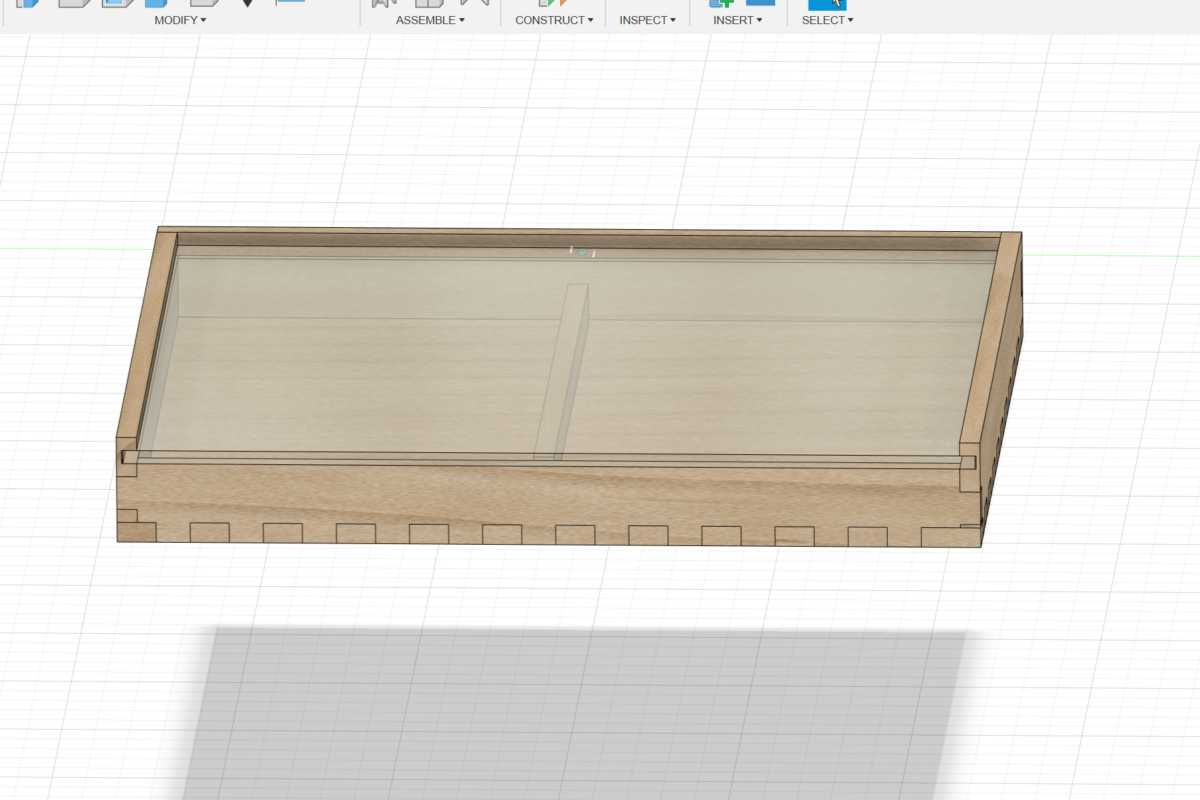Click the Joint icon directly above ASSEMBLE label
The width and height of the screenshot is (1200, 800).
click(x=429, y=3)
